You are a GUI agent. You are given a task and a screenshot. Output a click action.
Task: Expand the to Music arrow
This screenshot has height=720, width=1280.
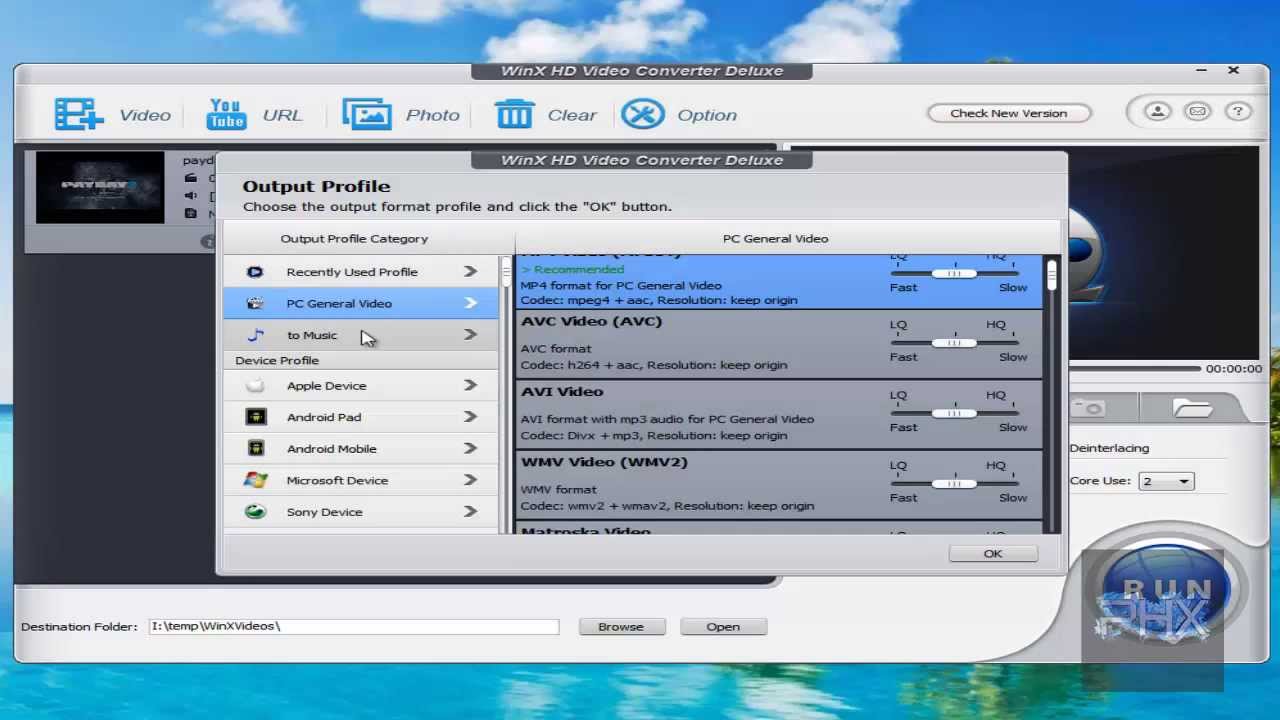coord(470,335)
